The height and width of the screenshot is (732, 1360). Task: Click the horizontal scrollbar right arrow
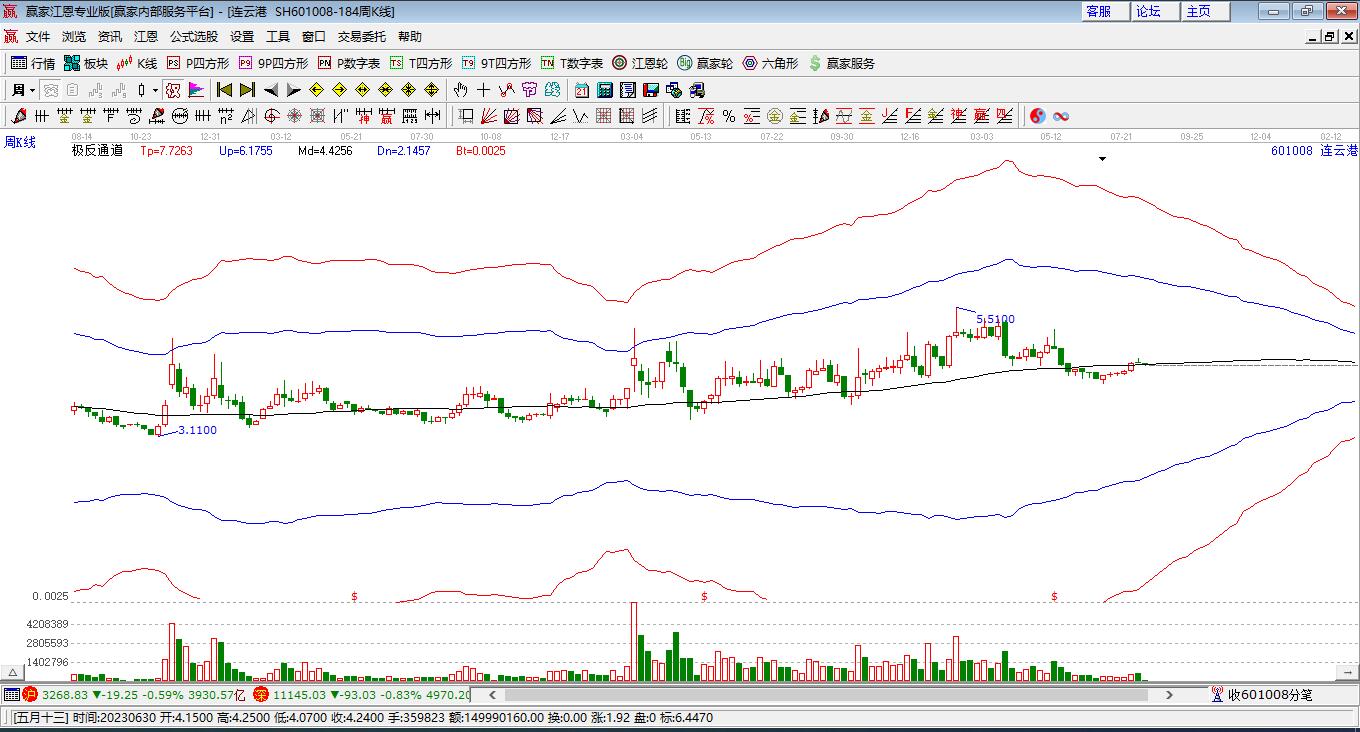1169,694
